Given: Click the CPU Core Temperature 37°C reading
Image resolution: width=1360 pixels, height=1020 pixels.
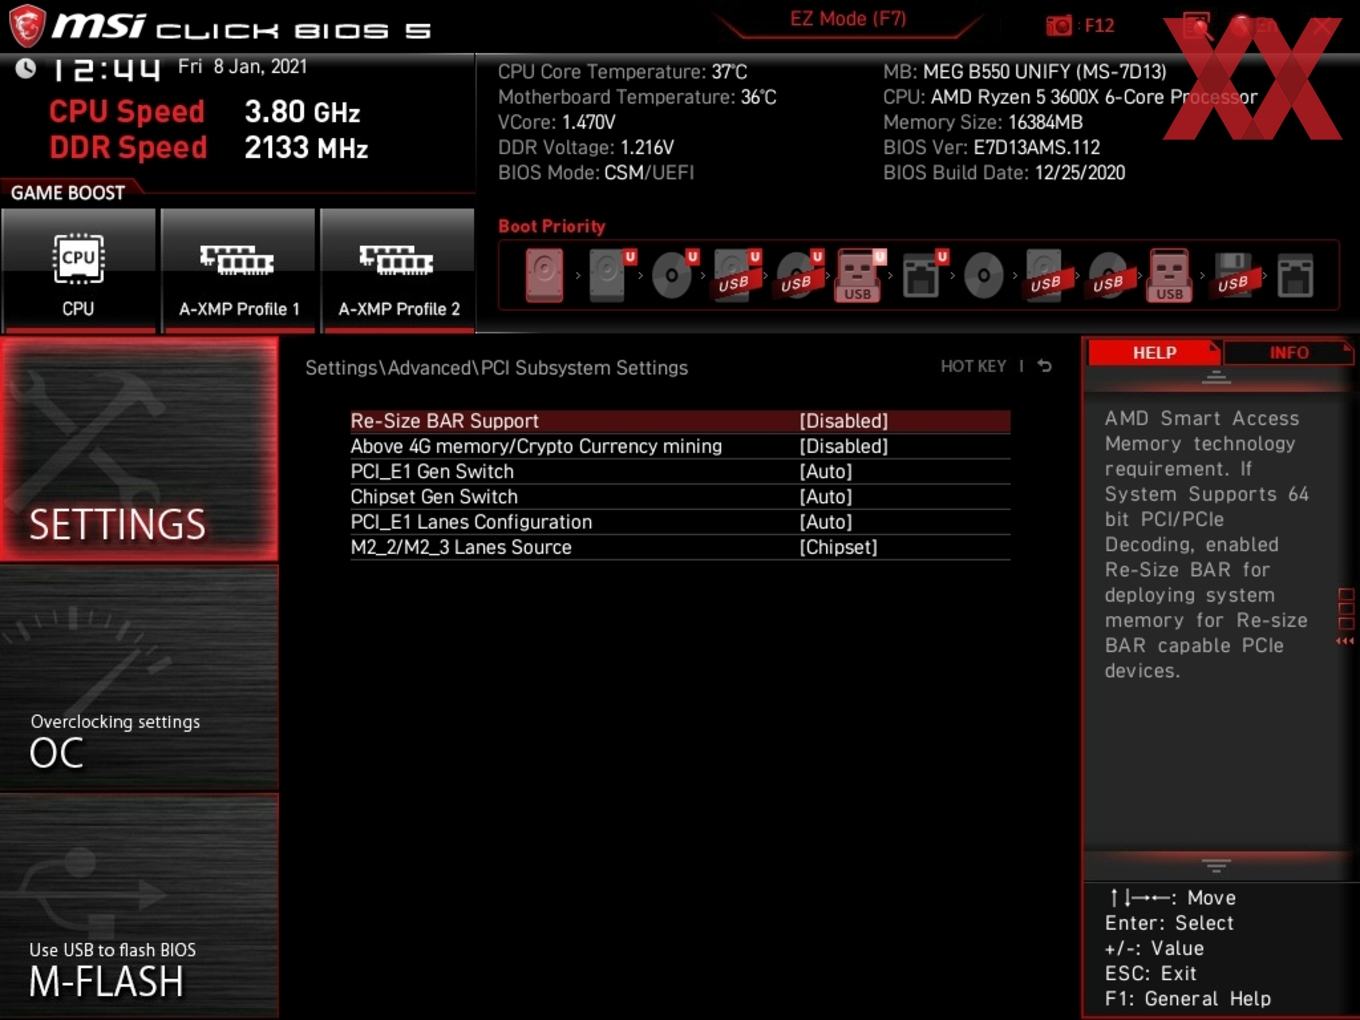Looking at the screenshot, I should (622, 72).
